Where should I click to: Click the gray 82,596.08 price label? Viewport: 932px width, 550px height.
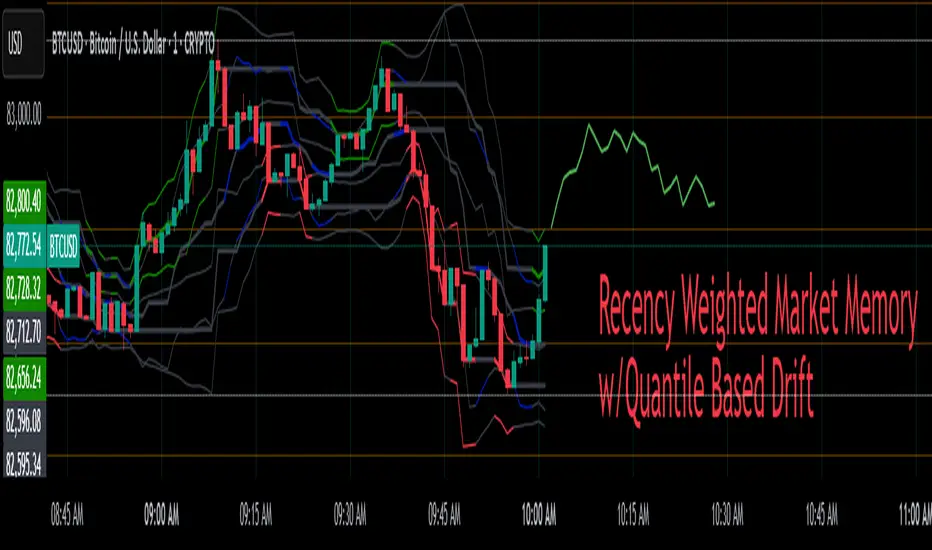[24, 421]
